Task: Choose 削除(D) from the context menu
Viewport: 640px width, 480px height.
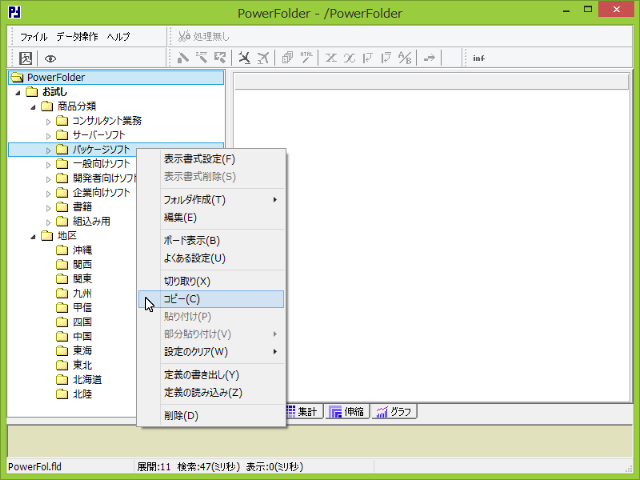Action: tap(211, 416)
